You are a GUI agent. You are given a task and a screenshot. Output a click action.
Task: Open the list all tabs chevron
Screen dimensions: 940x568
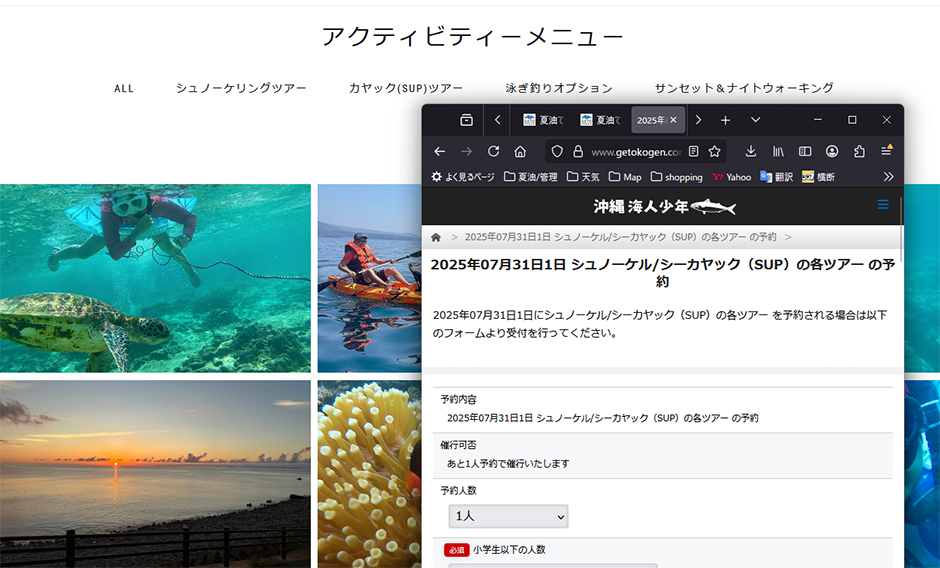[x=755, y=120]
